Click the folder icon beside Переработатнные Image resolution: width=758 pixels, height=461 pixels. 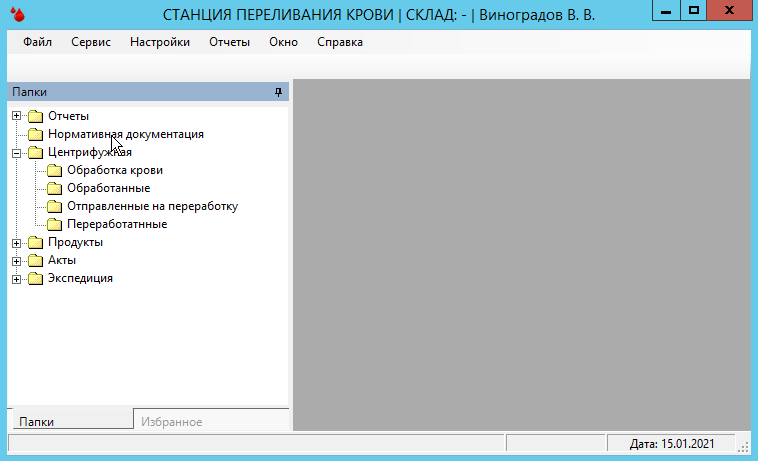[55, 224]
